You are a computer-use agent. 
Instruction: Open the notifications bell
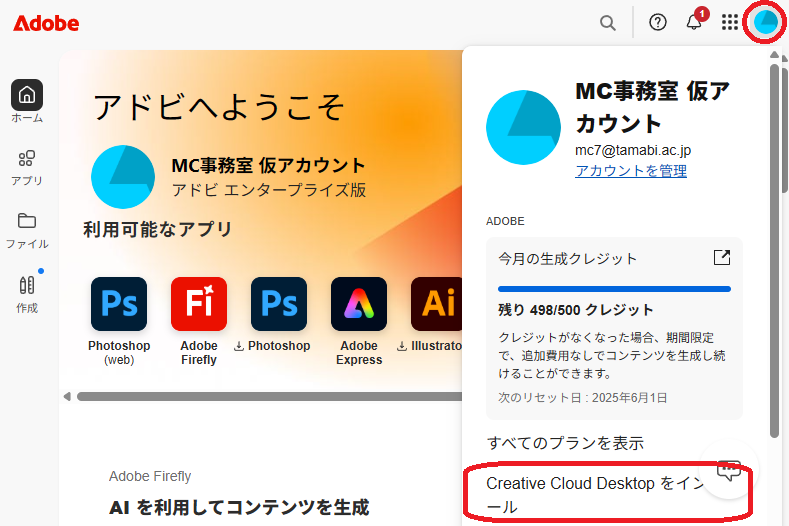pos(694,22)
